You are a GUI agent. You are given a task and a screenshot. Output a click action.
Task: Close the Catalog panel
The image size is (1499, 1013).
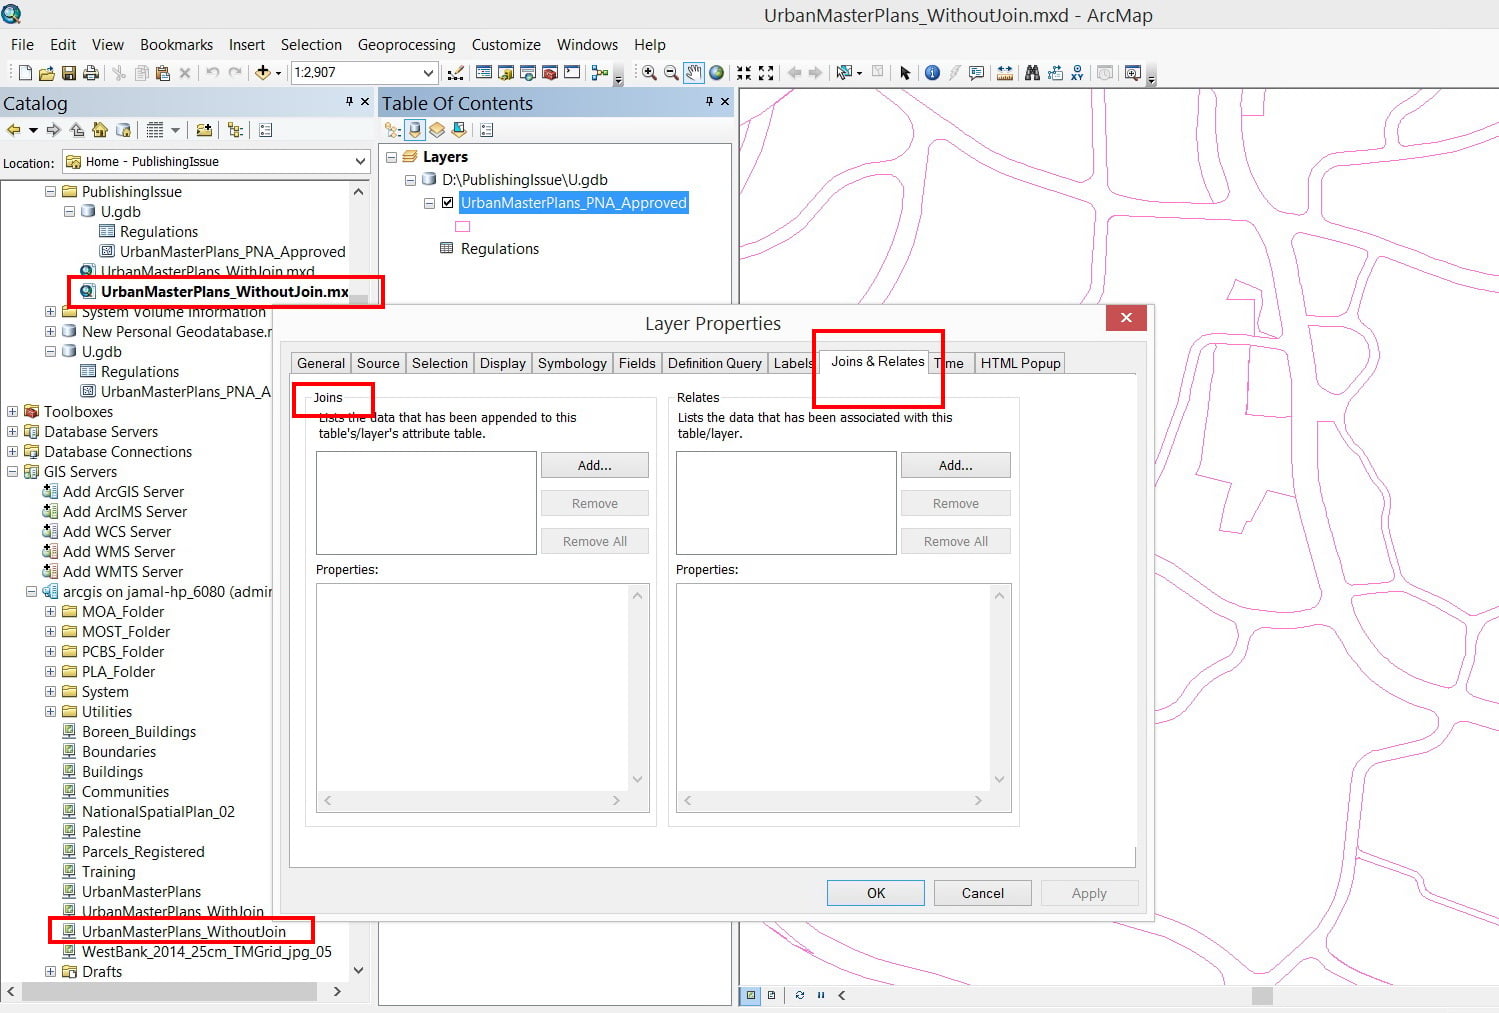(365, 102)
